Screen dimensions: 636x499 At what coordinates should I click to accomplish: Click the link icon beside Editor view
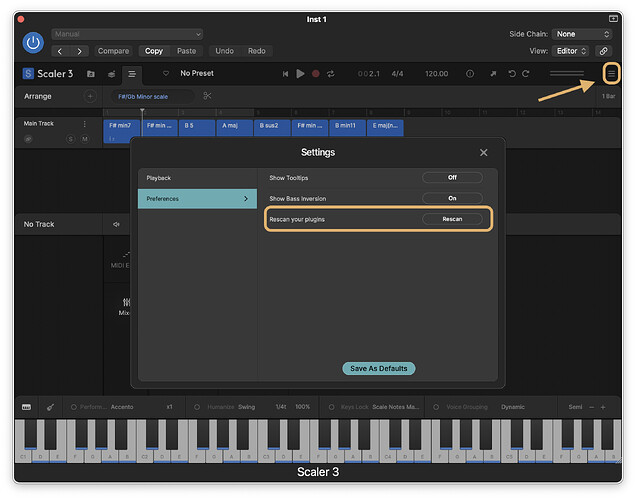point(603,51)
